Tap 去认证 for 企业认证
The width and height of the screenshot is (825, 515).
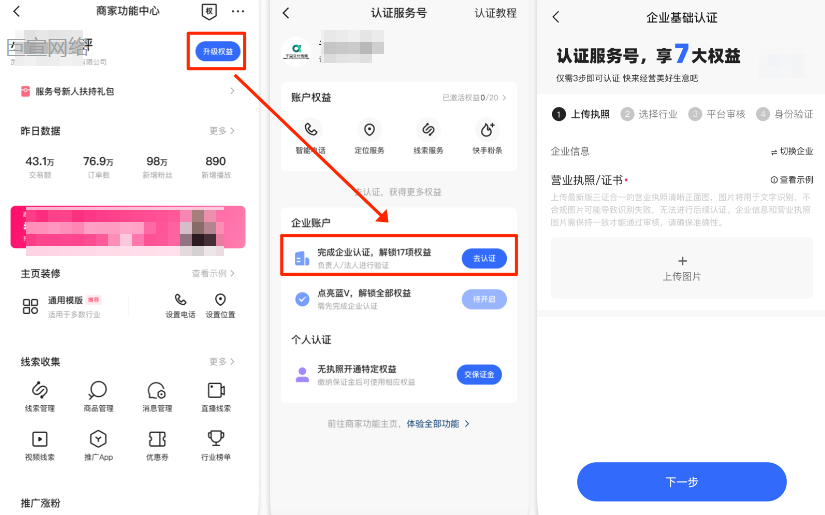pyautogui.click(x=484, y=258)
